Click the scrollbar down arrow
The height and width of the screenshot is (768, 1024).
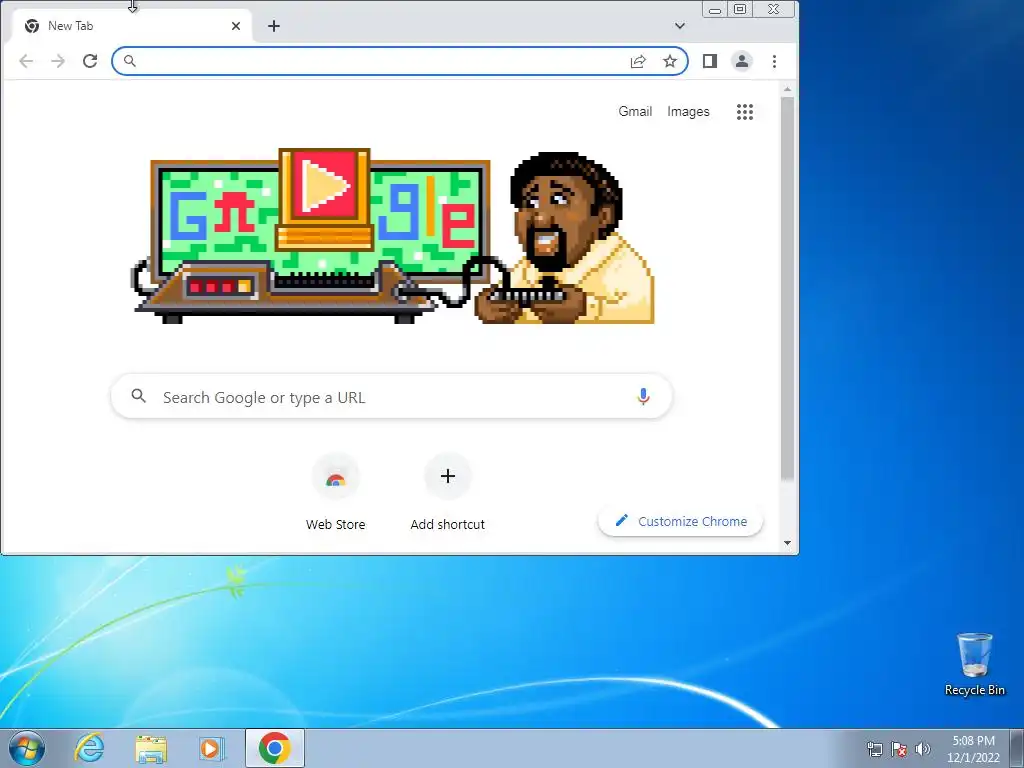tap(788, 543)
